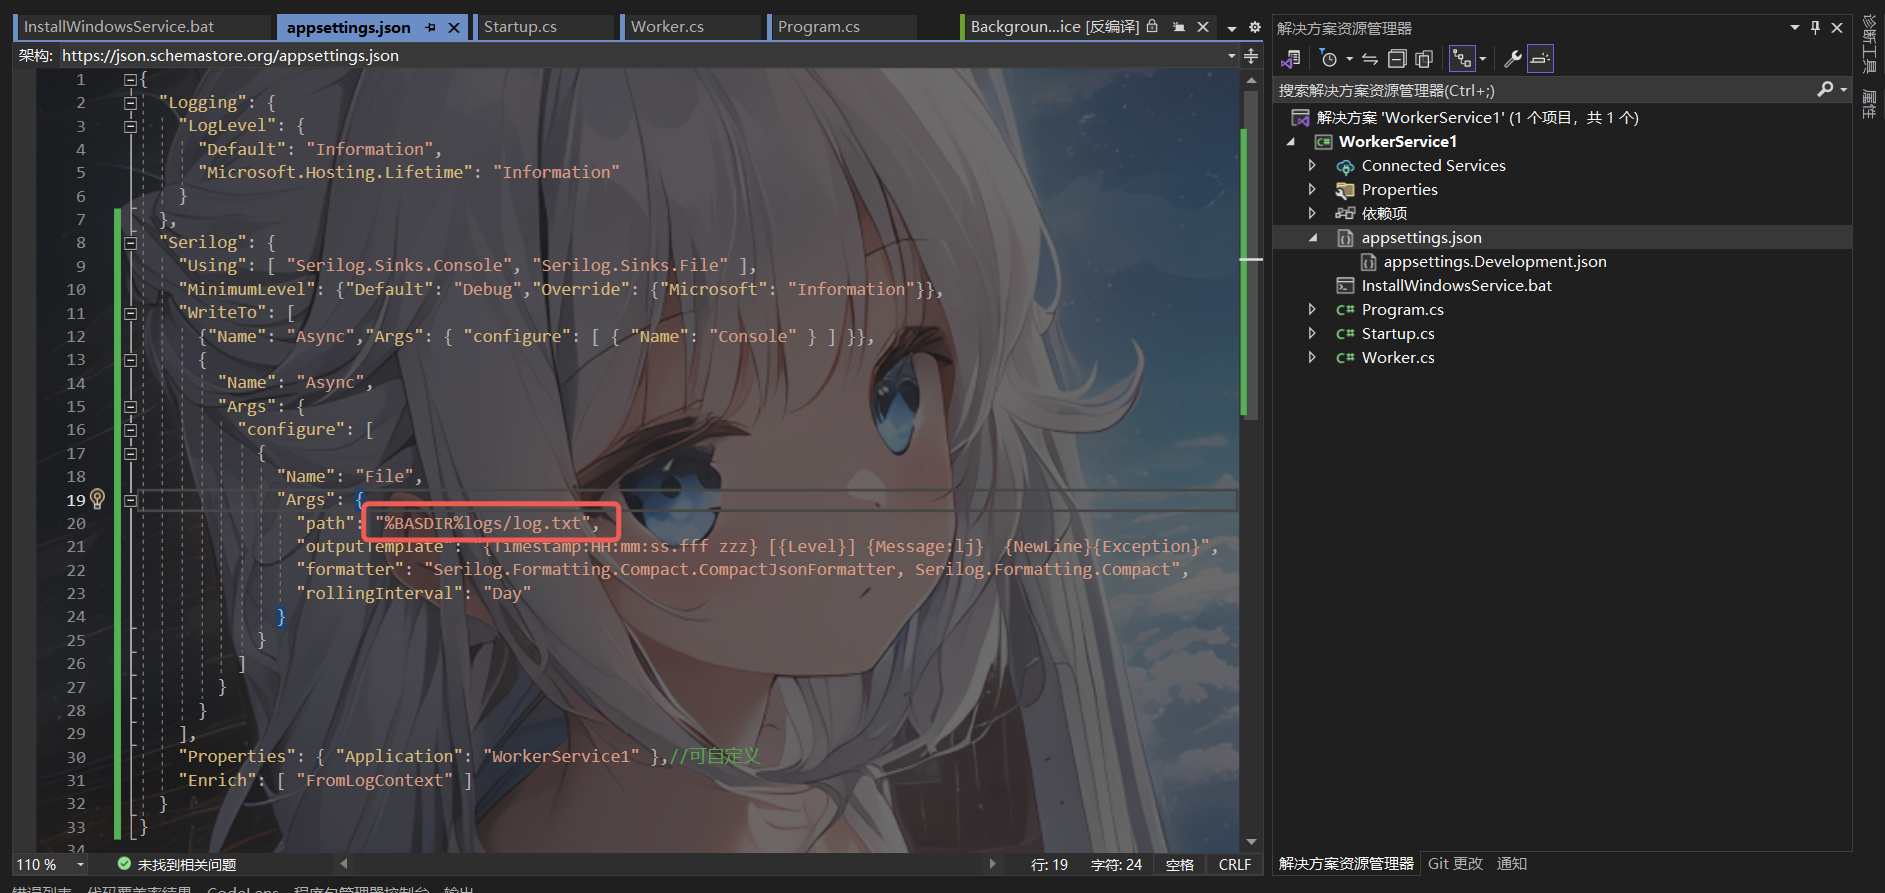The image size is (1885, 893).
Task: Toggle pin on appsettings.json tab
Action: pyautogui.click(x=431, y=28)
